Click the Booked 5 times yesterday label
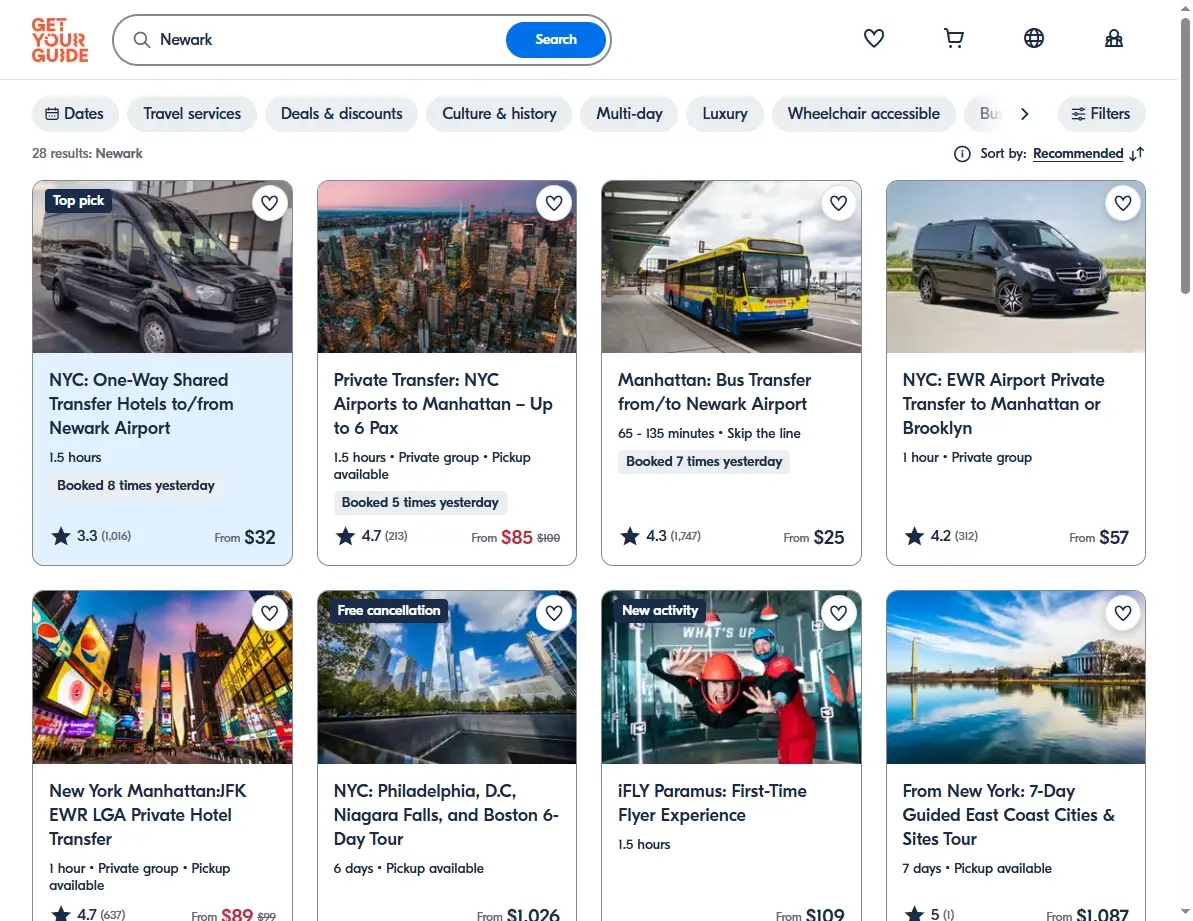Image resolution: width=1193 pixels, height=921 pixels. coord(420,502)
